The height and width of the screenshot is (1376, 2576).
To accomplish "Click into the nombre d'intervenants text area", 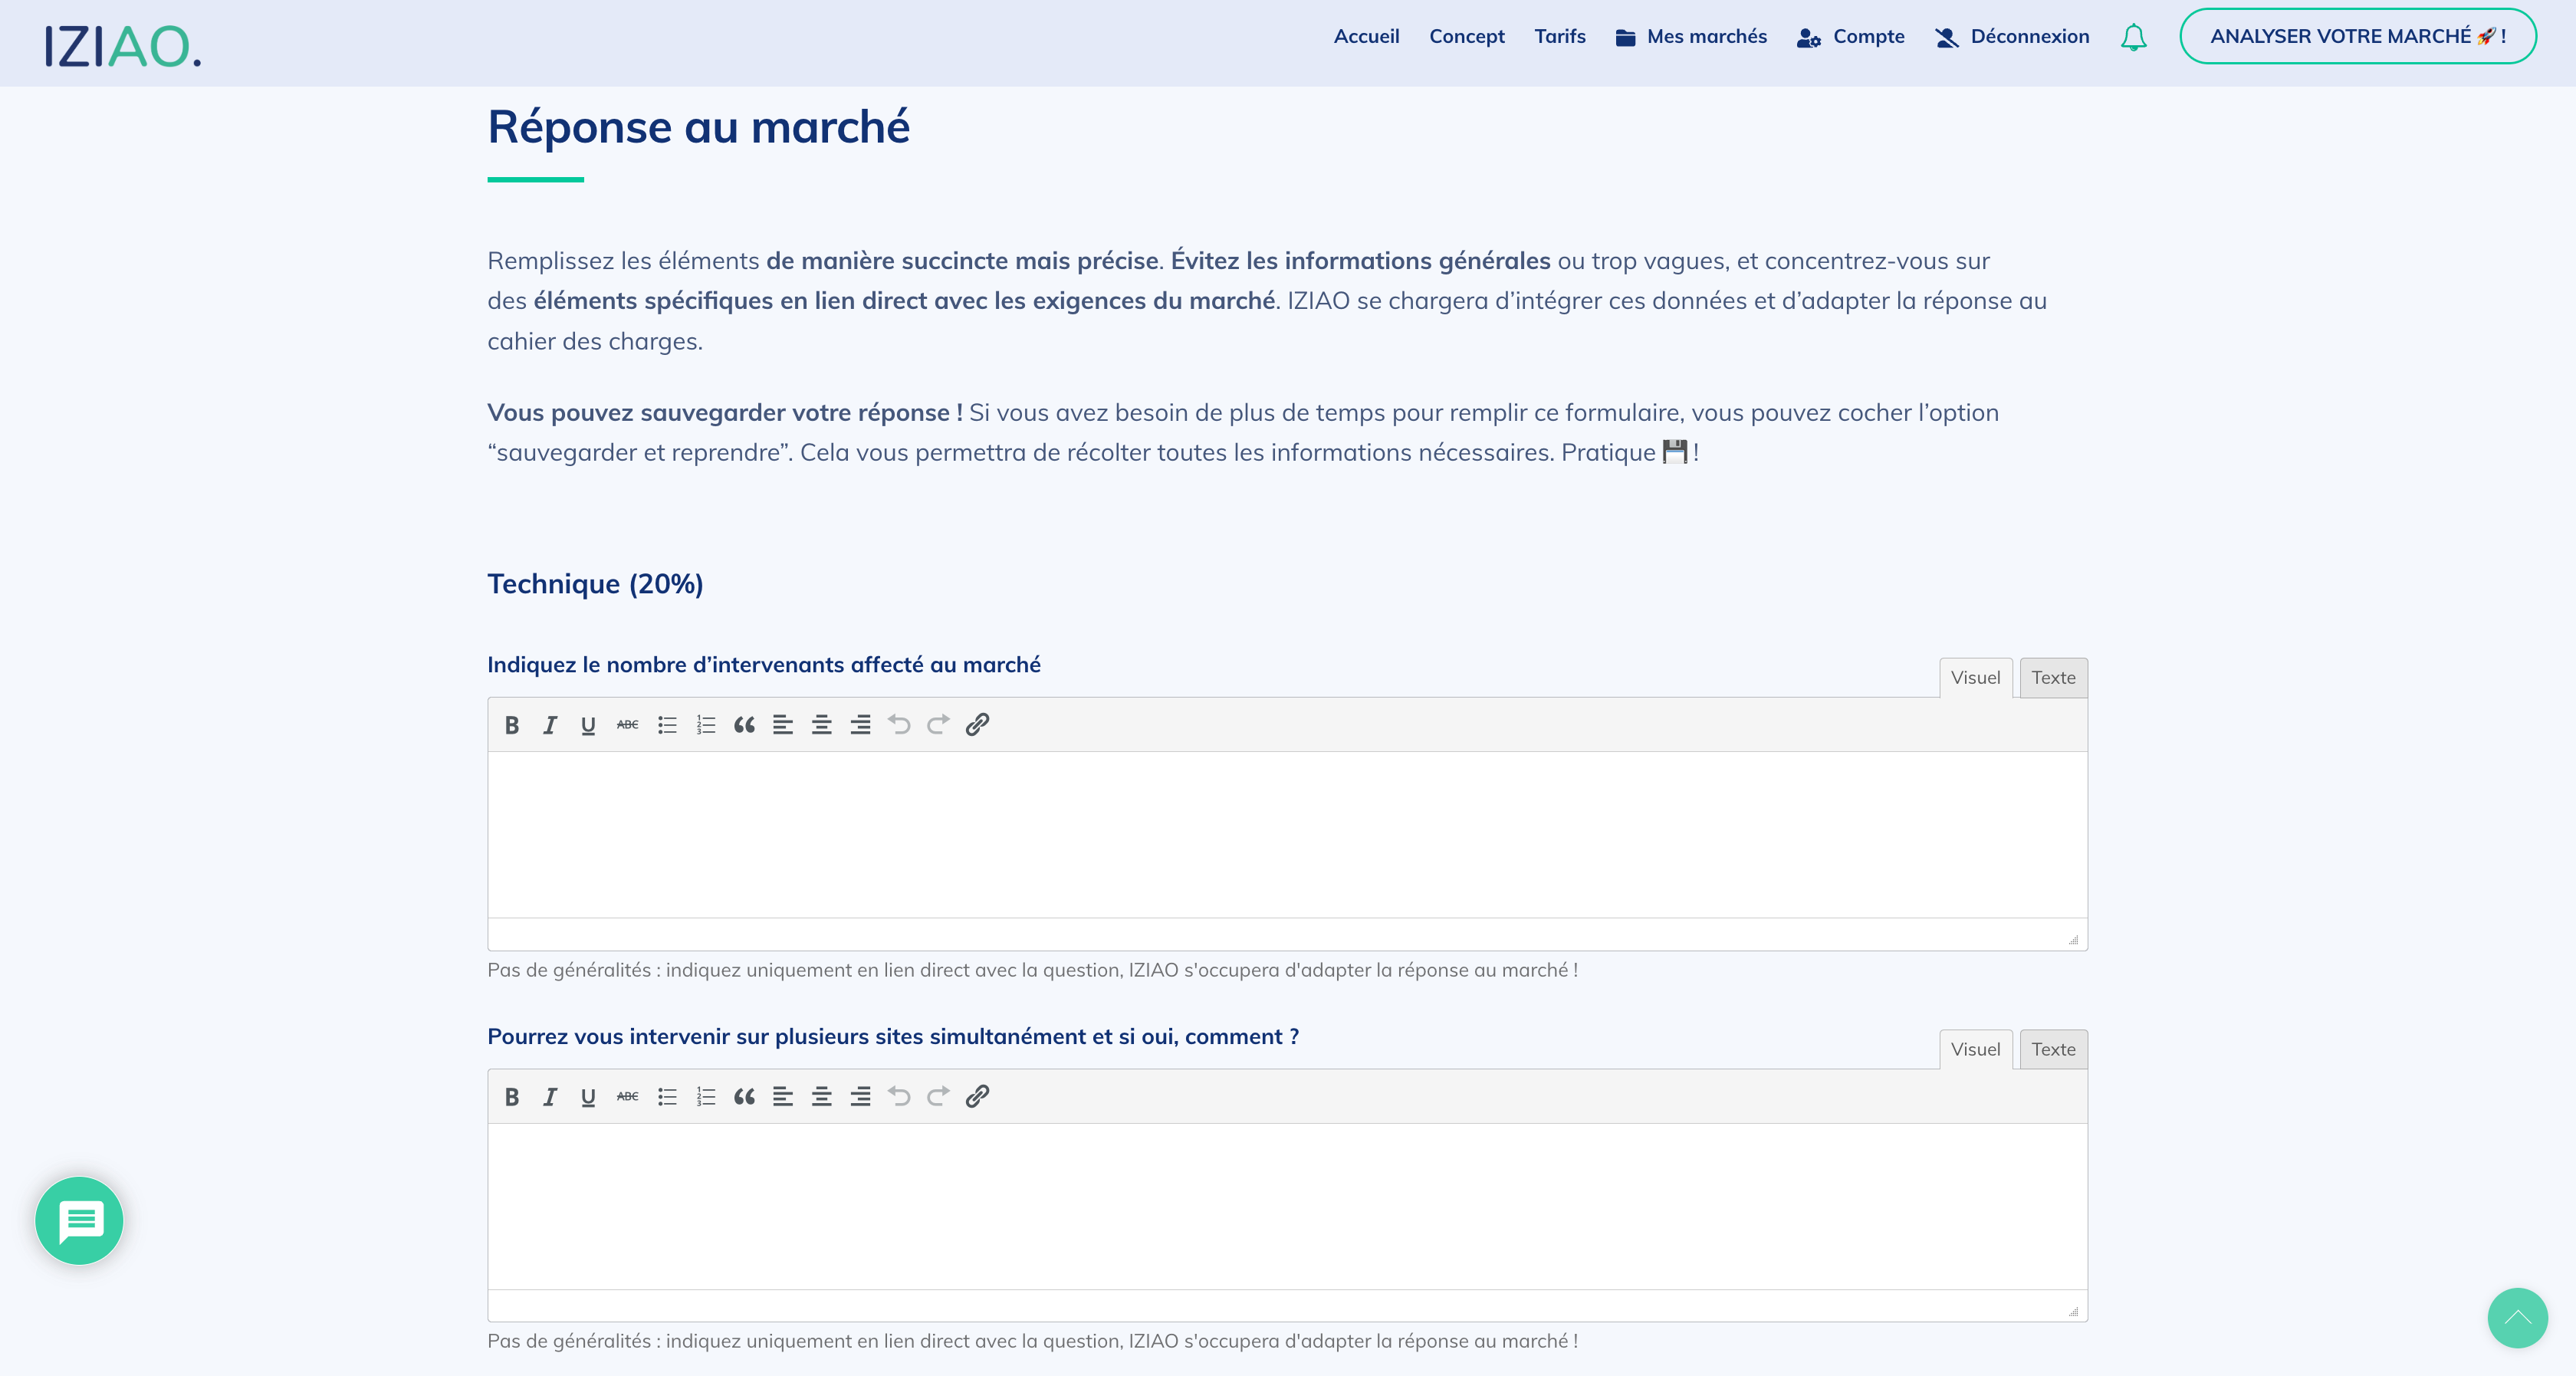I will pyautogui.click(x=1287, y=834).
